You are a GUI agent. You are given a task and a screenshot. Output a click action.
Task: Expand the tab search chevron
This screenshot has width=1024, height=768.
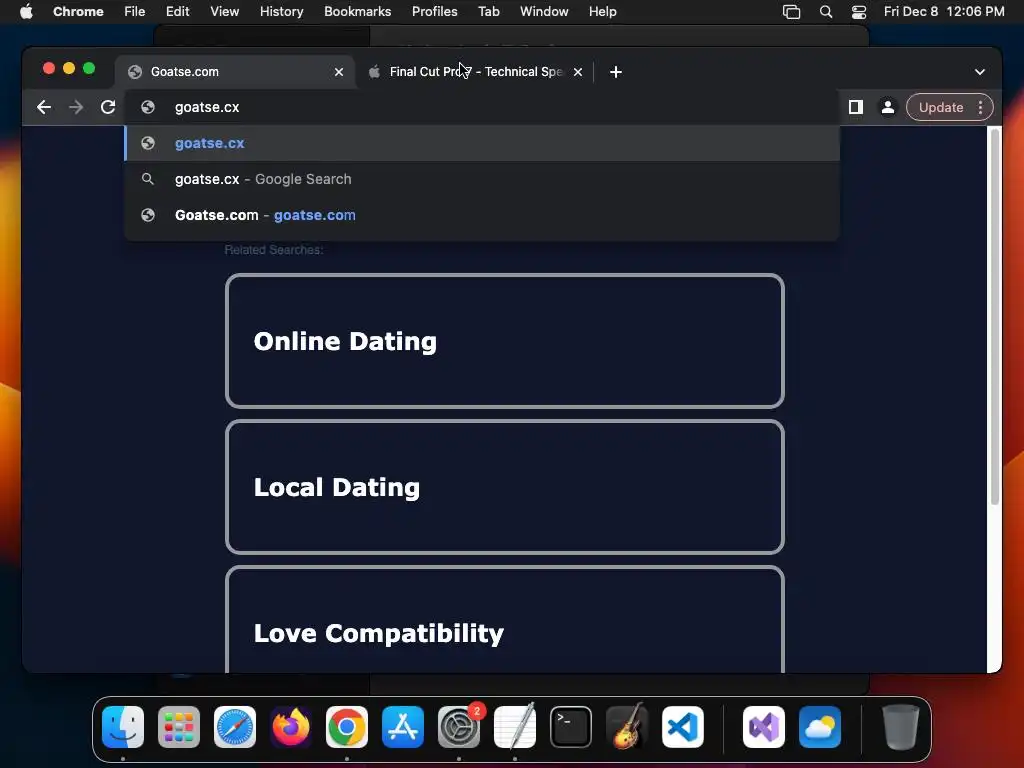point(980,72)
